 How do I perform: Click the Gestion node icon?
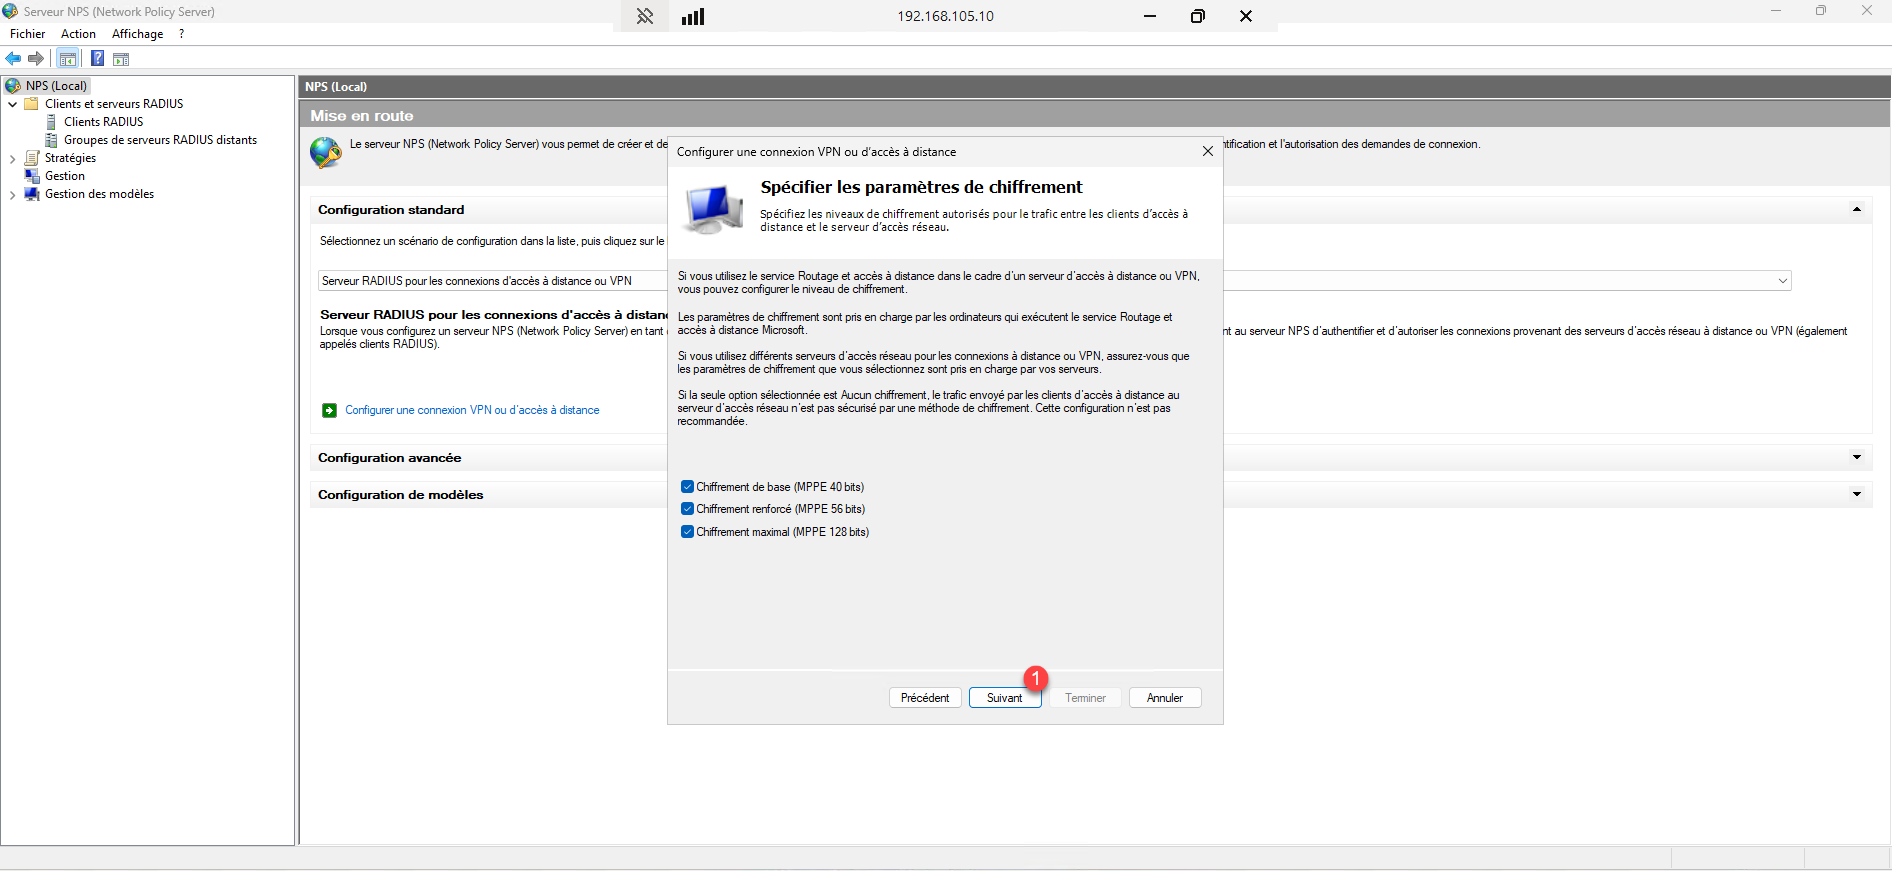32,176
